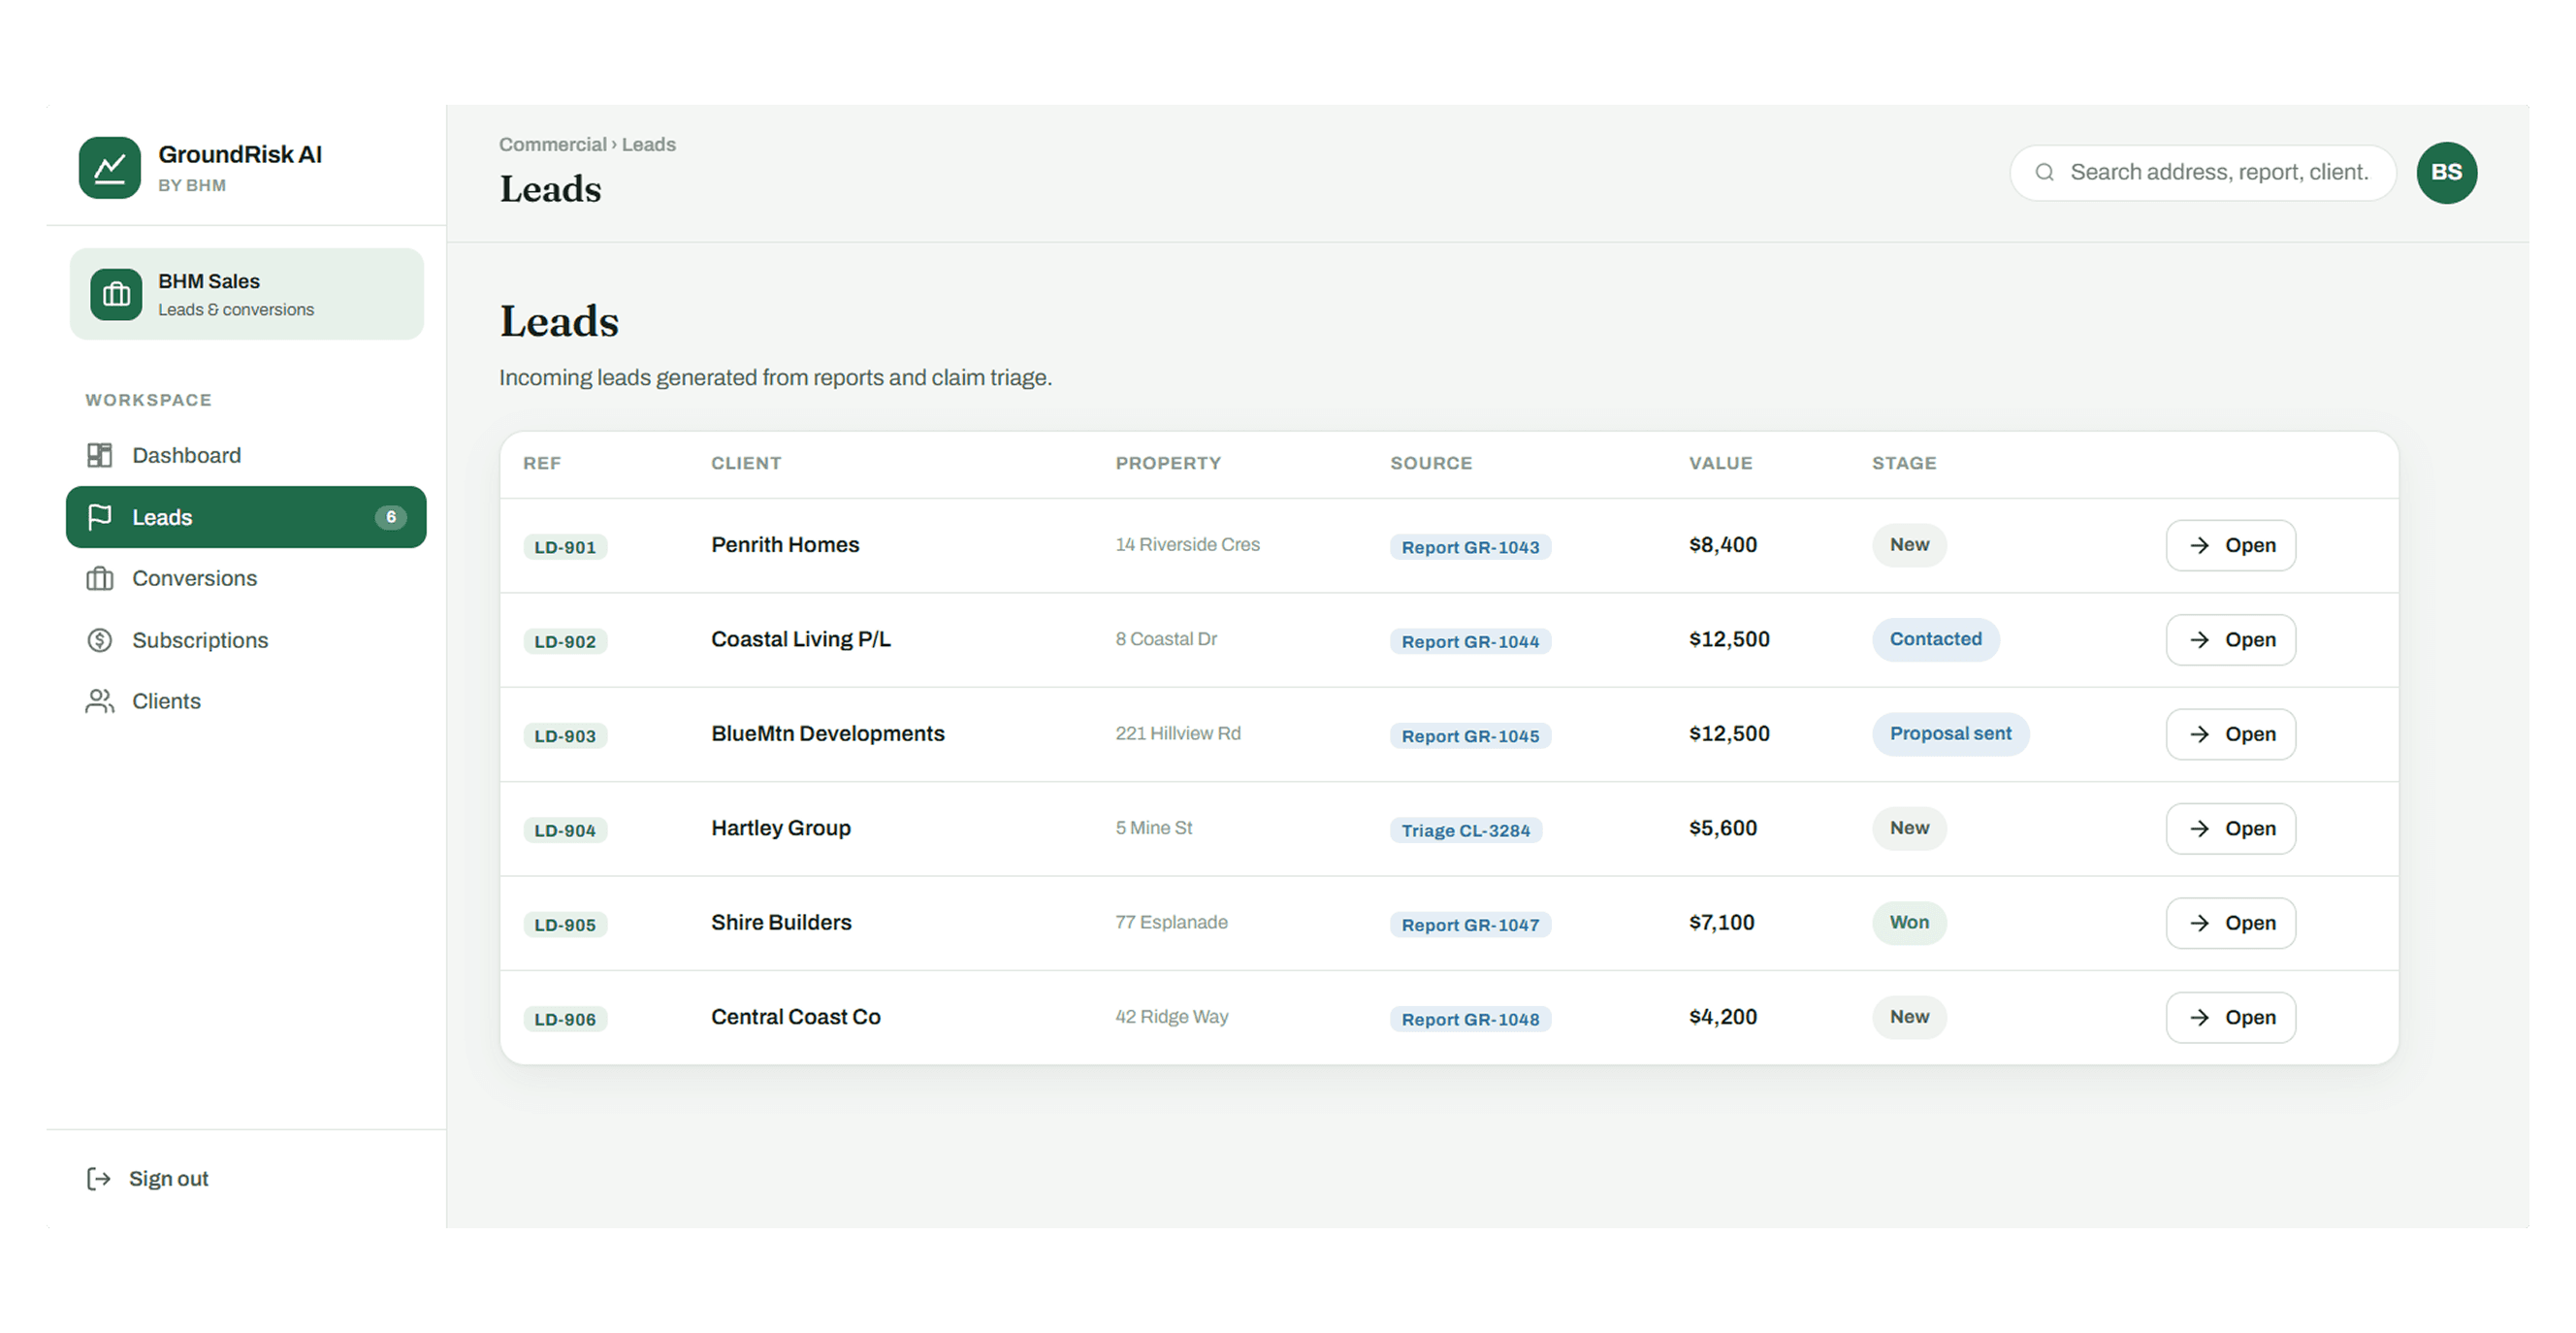Click source tag Report GR-1045

pyautogui.click(x=1470, y=736)
